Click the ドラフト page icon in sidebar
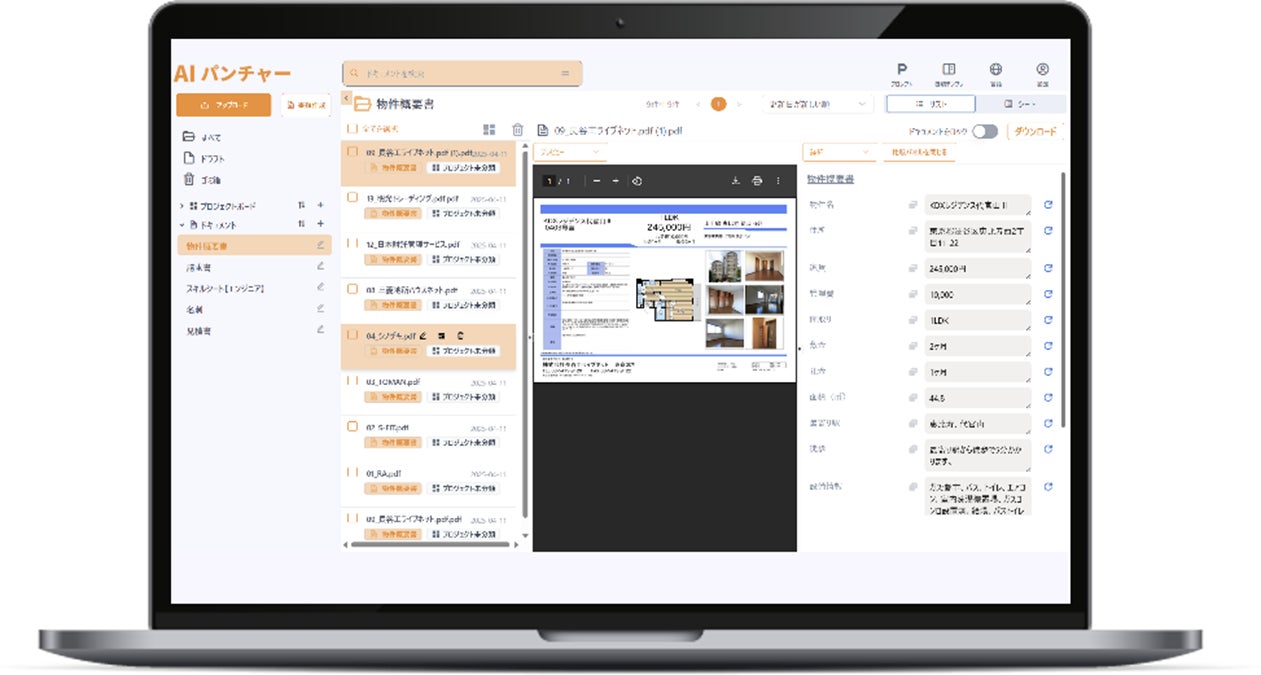 [188, 158]
